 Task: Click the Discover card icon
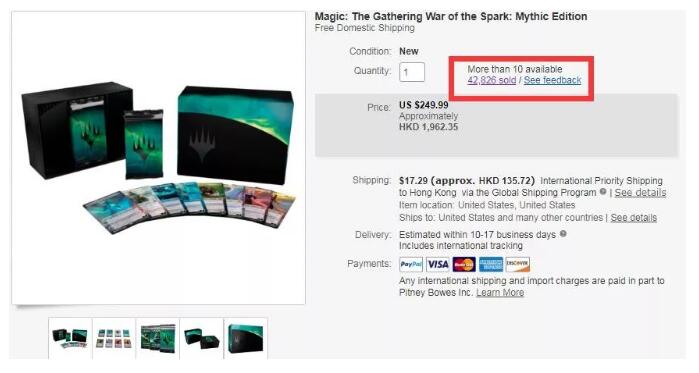pyautogui.click(x=518, y=265)
